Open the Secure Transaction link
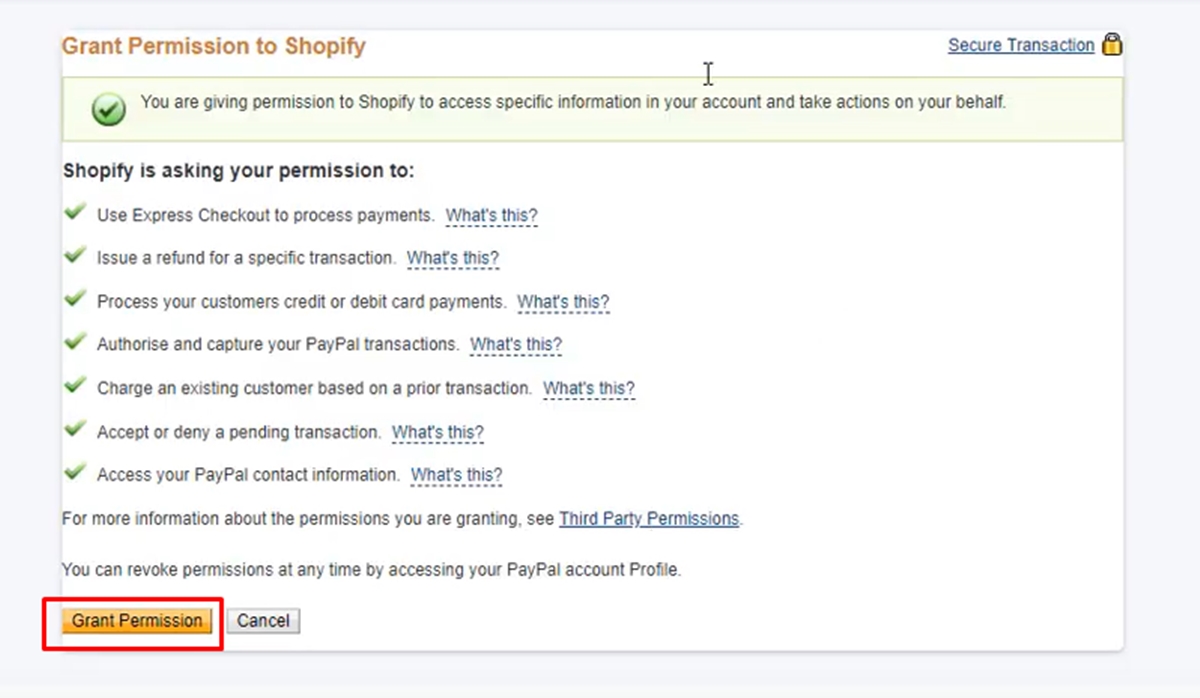 coord(1021,45)
